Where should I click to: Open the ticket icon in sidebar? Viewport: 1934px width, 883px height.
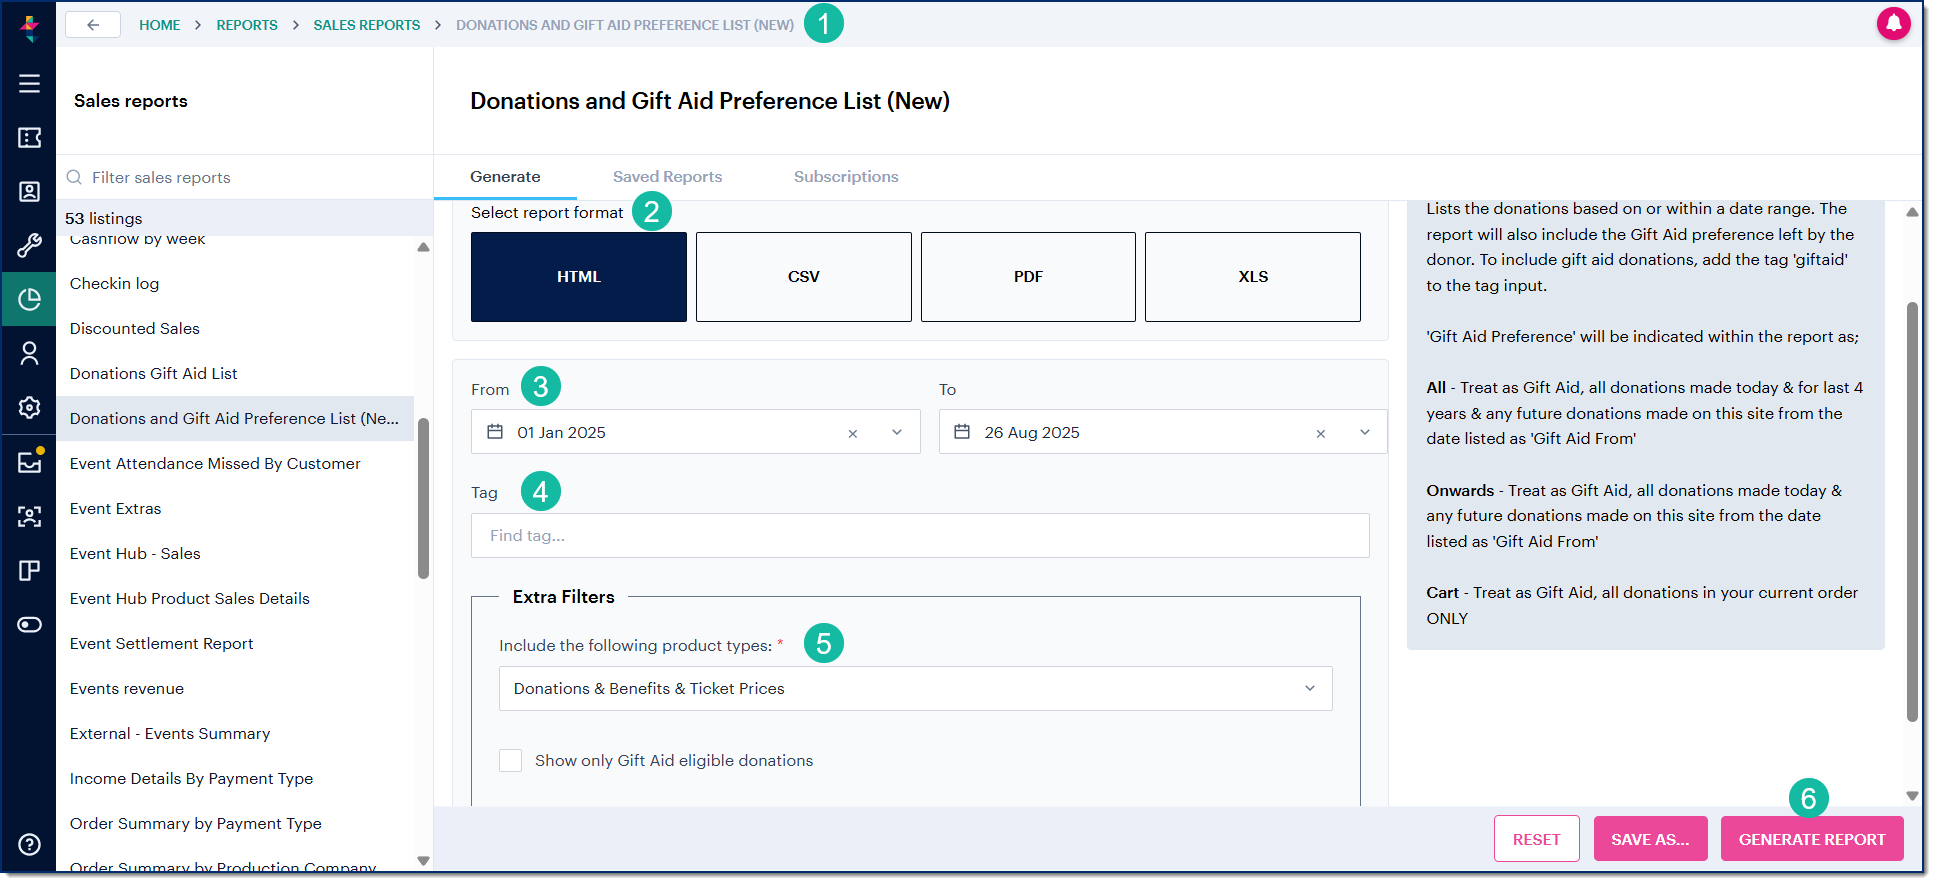[29, 138]
